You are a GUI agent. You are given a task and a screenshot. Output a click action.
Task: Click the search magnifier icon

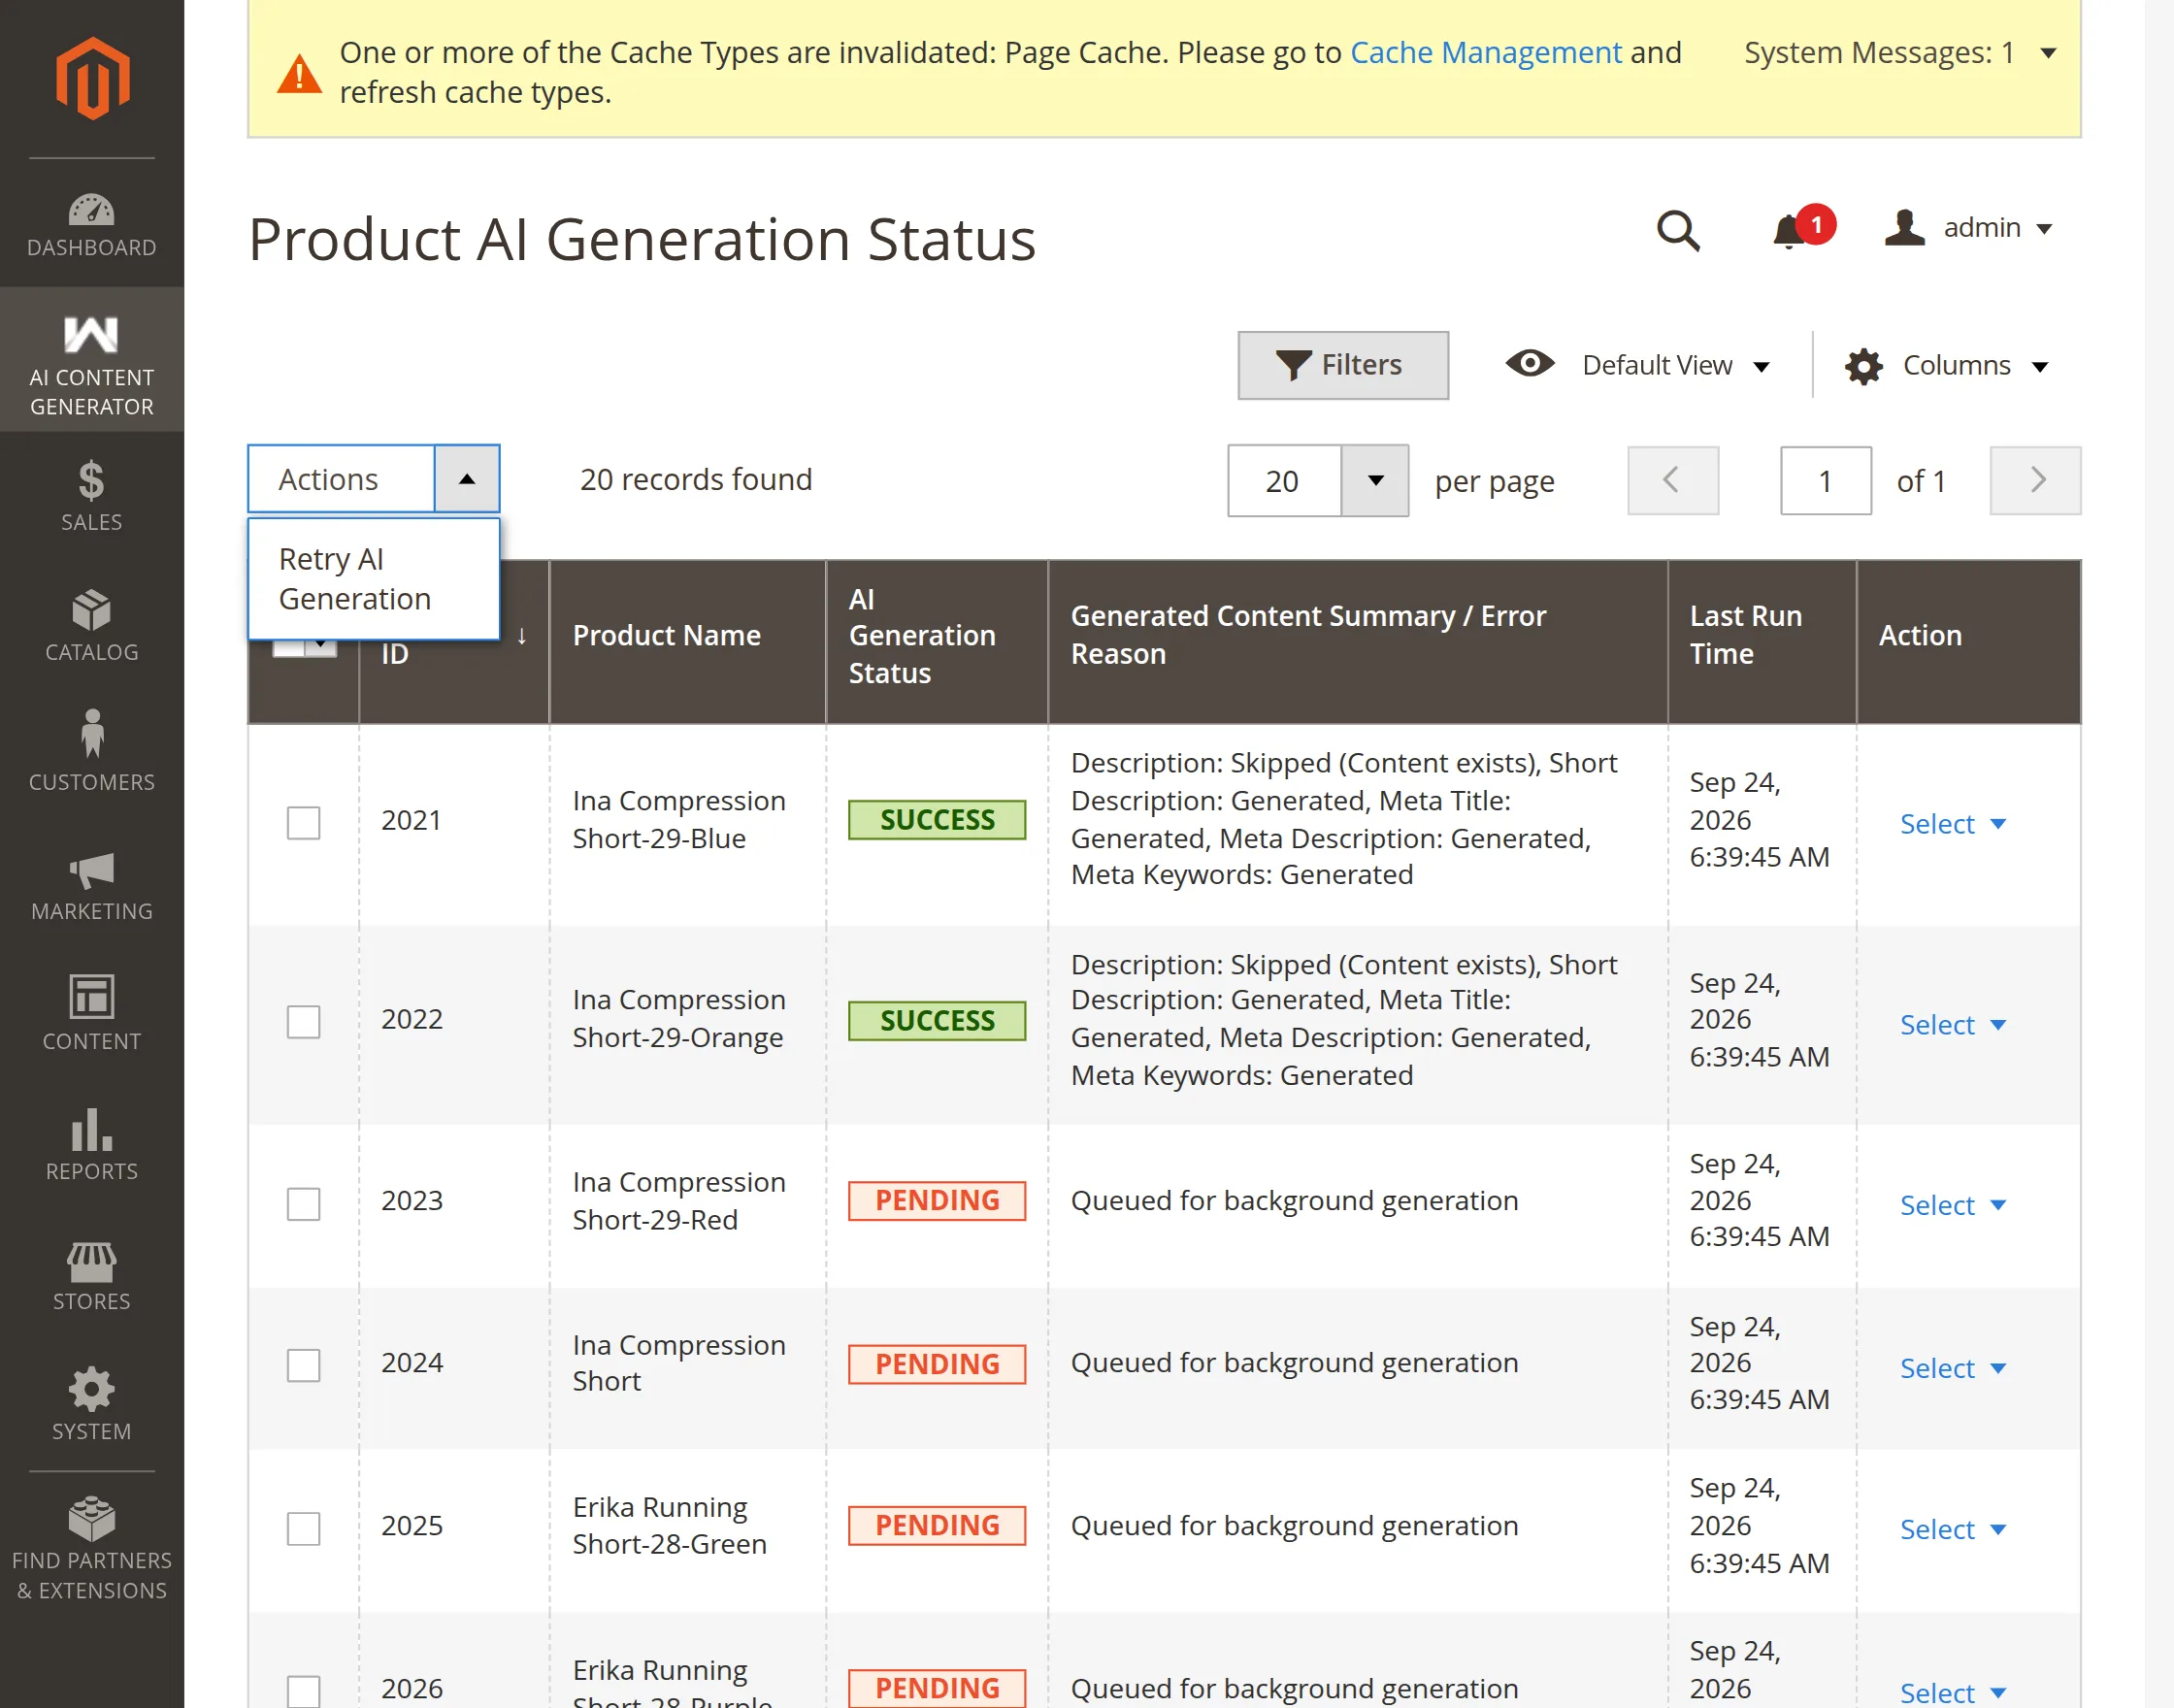[x=1678, y=229]
